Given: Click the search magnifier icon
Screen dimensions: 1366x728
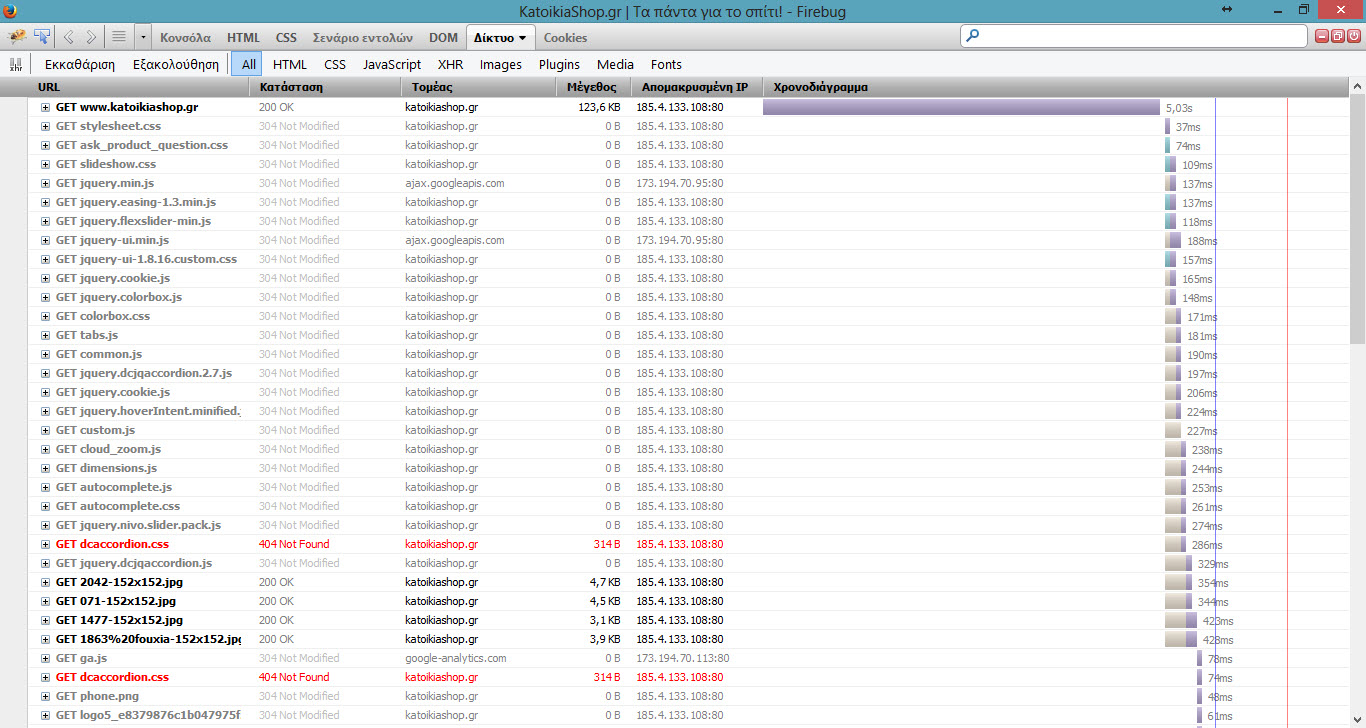Looking at the screenshot, I should 973,36.
